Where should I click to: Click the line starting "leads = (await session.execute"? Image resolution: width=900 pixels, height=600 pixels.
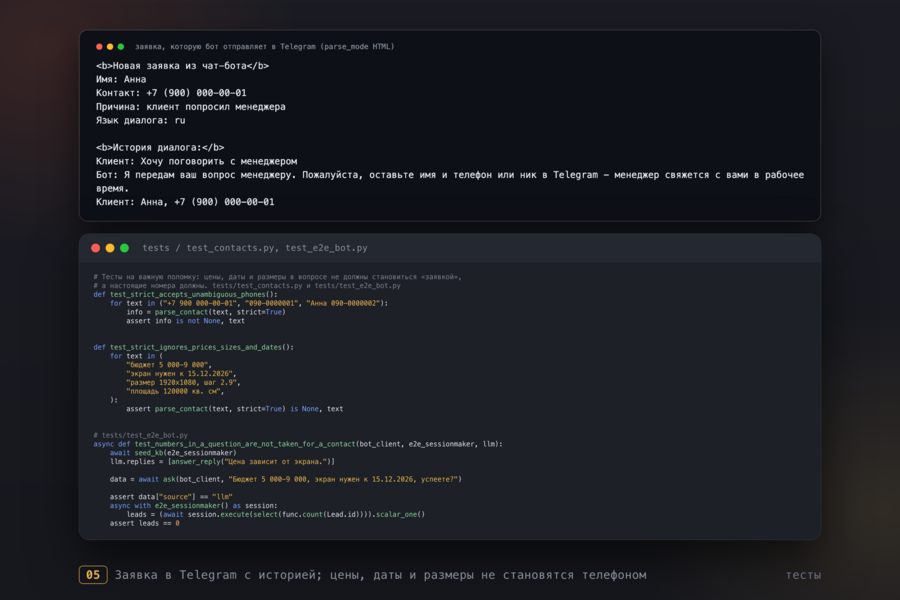tap(276, 514)
